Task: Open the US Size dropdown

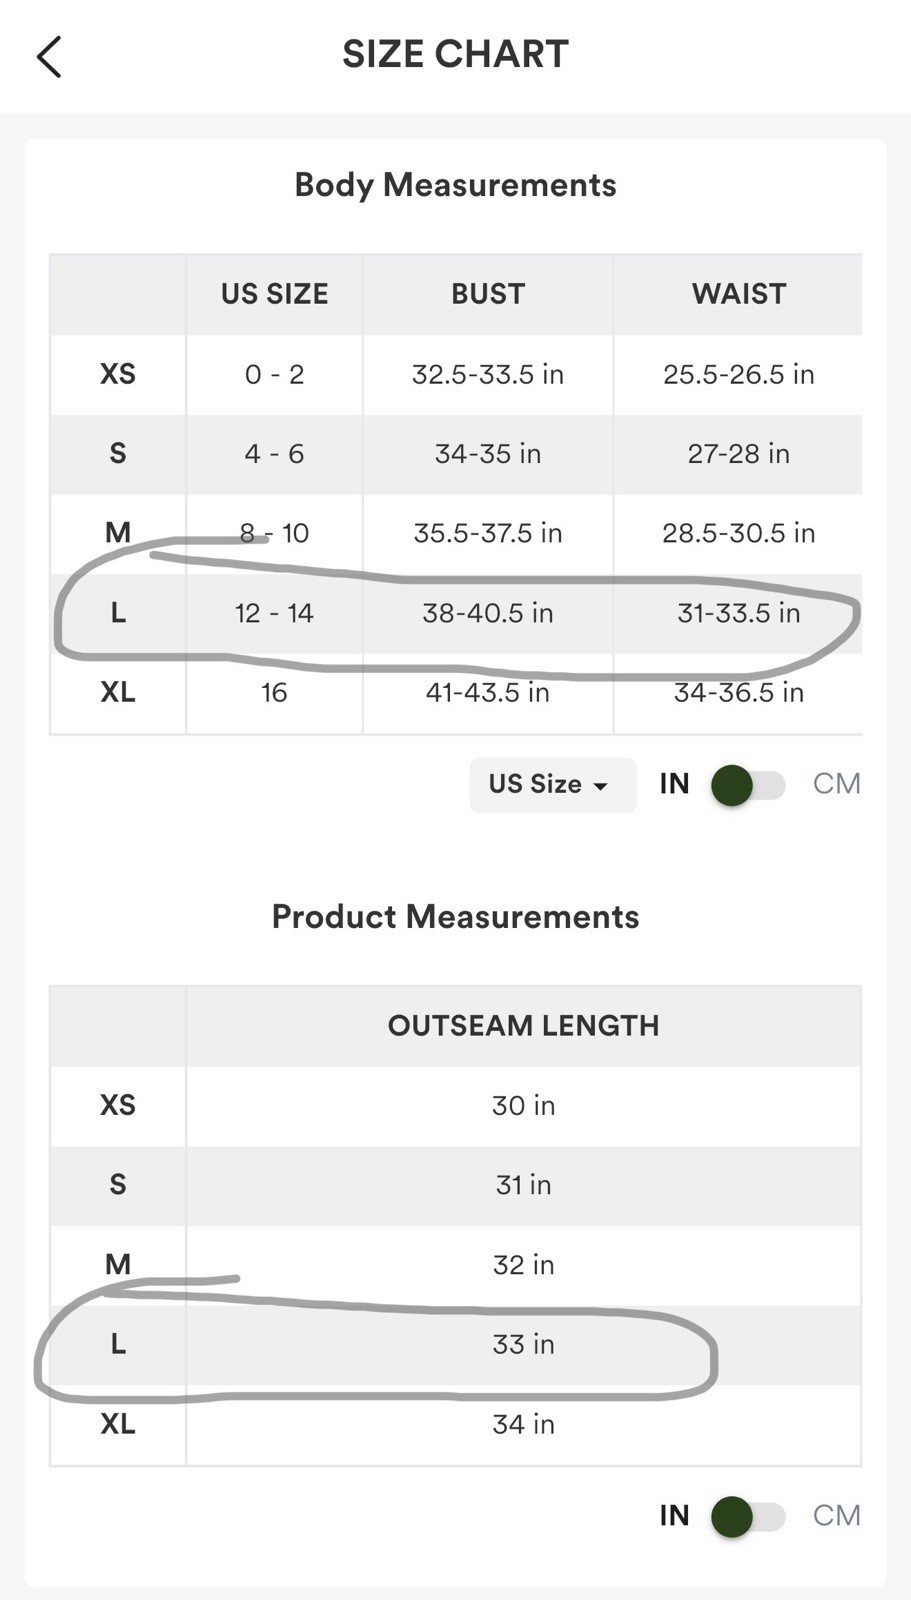Action: point(552,785)
